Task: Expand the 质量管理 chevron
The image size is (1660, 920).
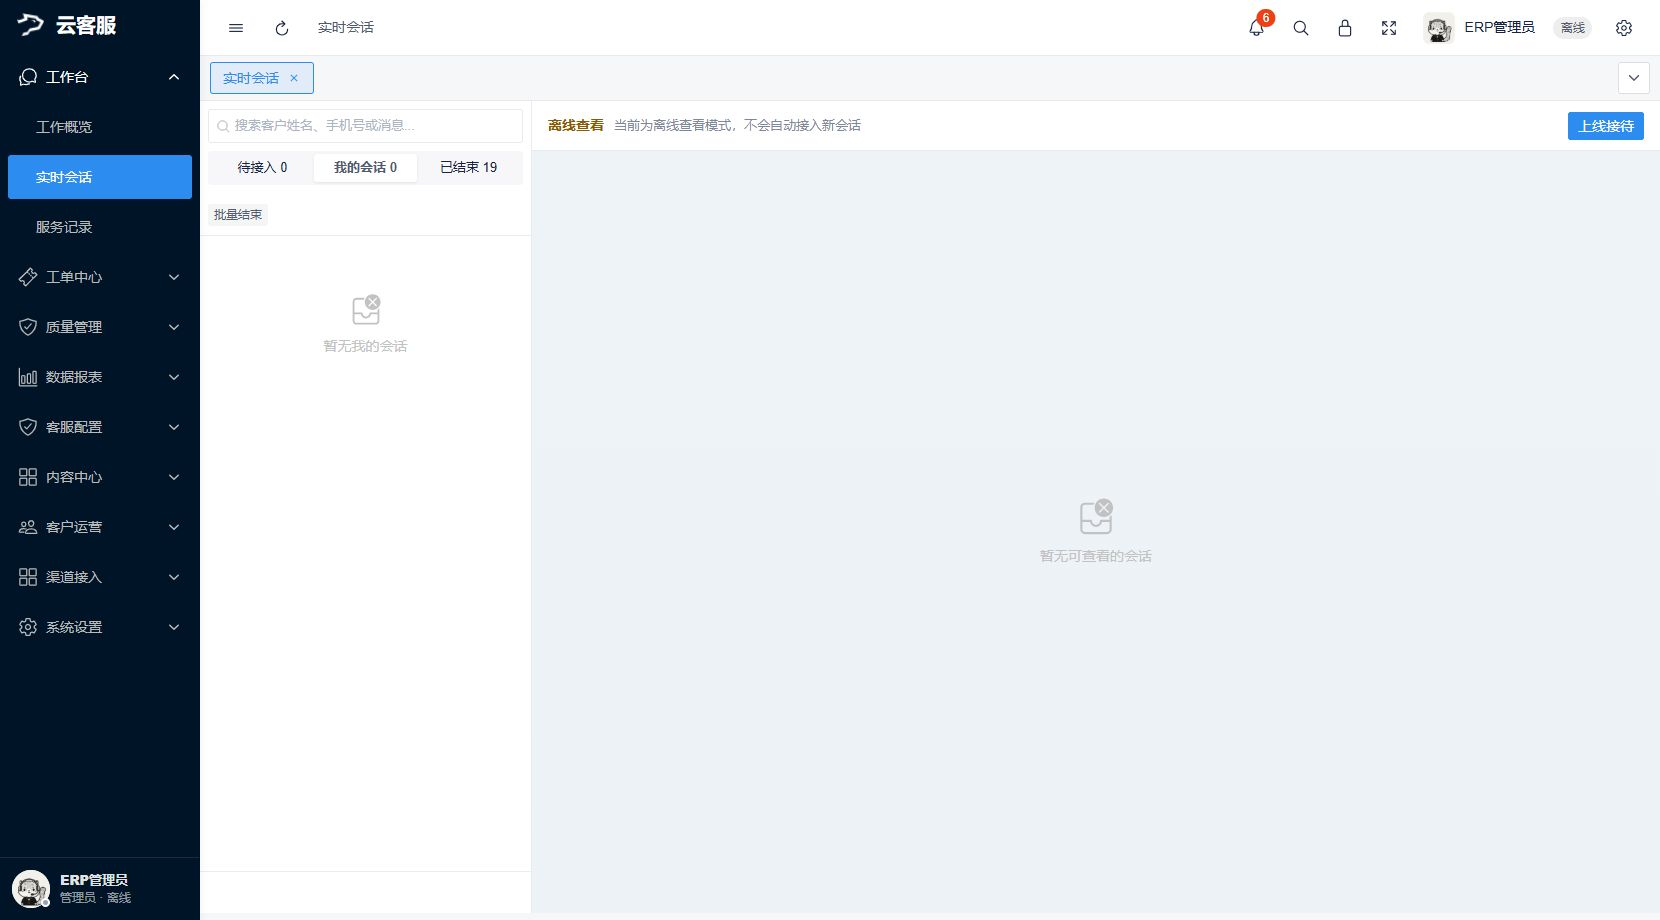Action: pyautogui.click(x=174, y=327)
